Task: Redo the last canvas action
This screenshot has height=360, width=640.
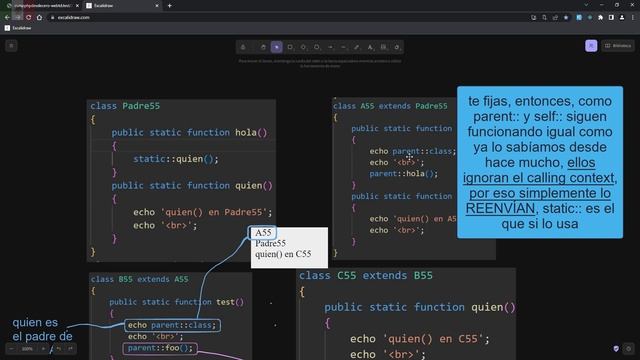Action: pos(70,349)
